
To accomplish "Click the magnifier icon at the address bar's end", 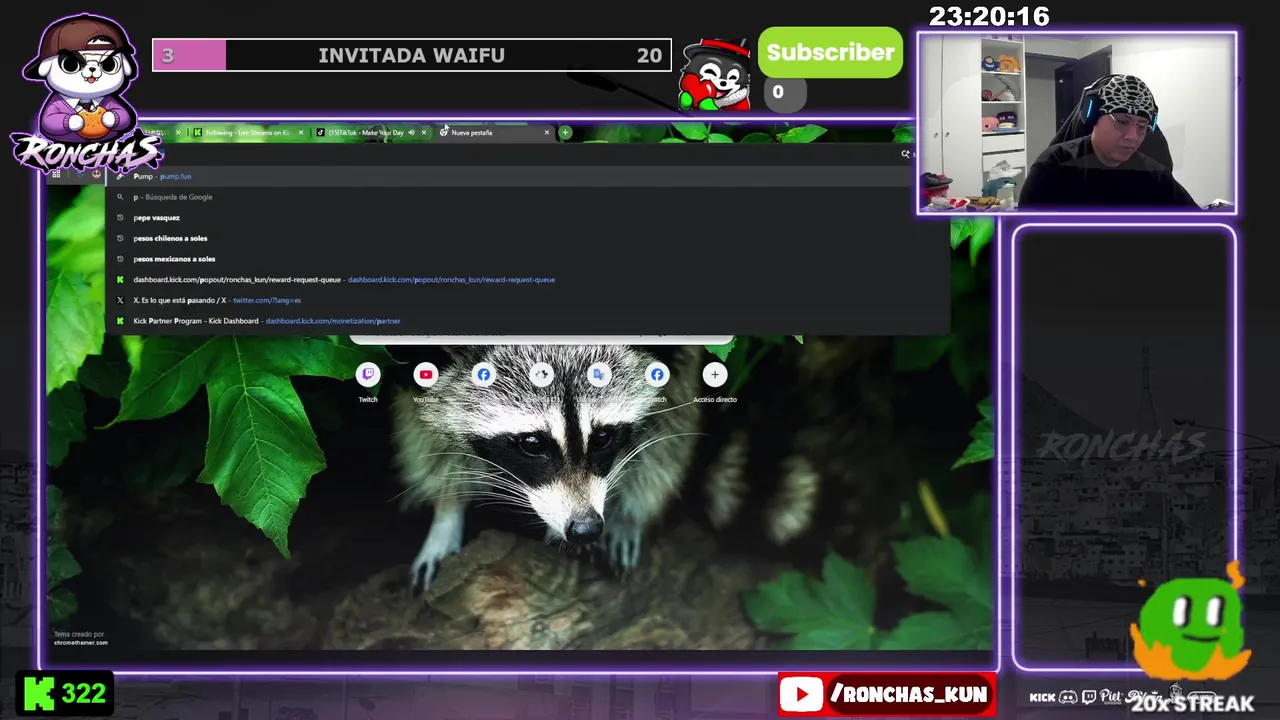I will point(906,154).
